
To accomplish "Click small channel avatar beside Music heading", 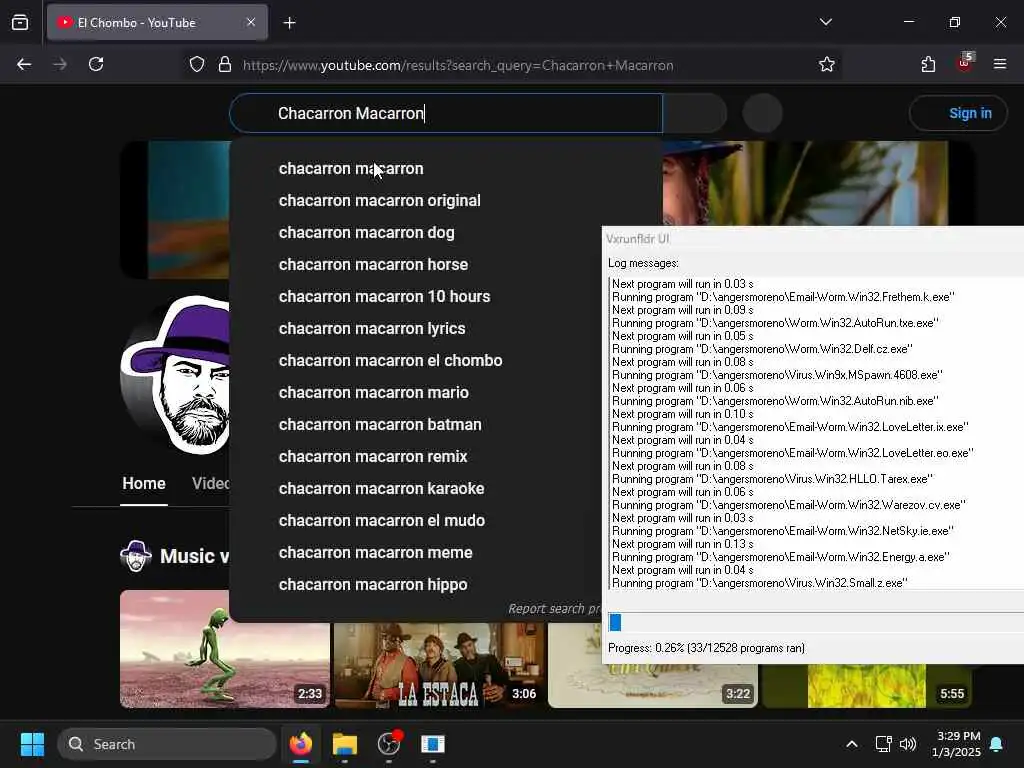I will tap(136, 556).
